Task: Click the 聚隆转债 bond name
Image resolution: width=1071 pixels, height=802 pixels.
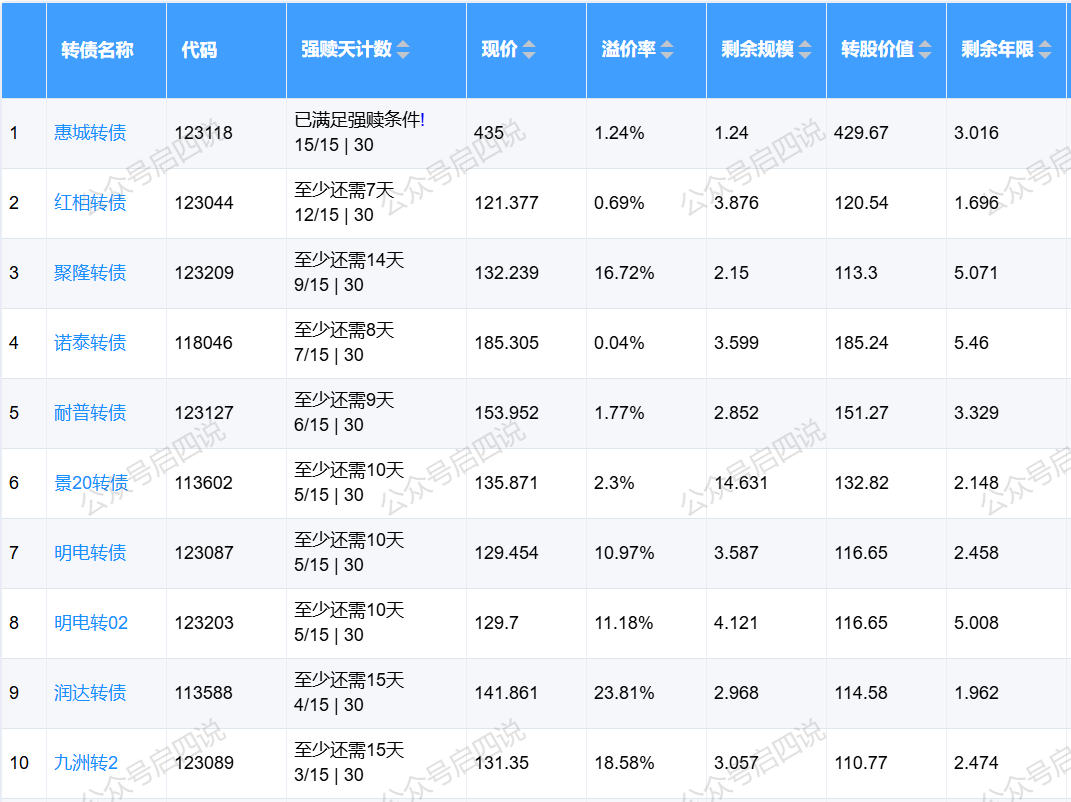Action: 90,273
